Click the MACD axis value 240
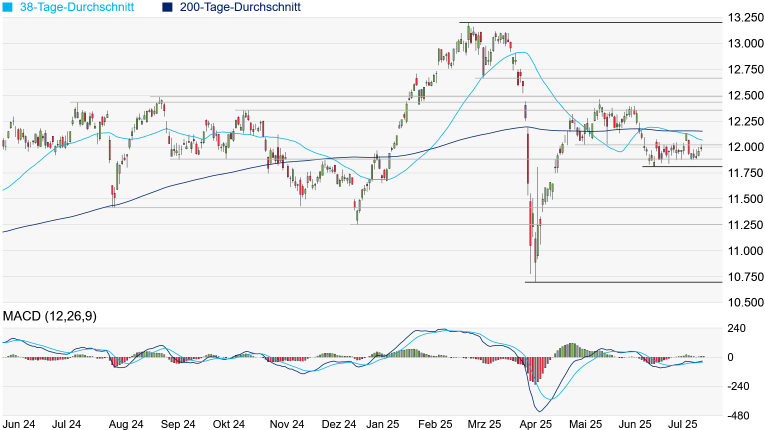765x430 pixels. click(737, 328)
